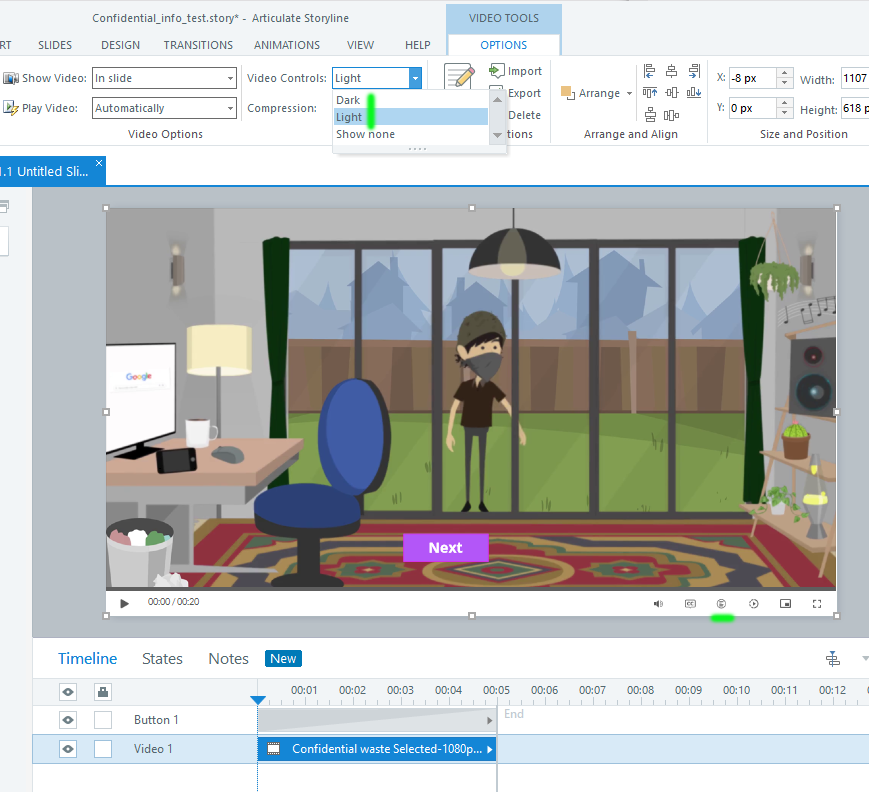869x792 pixels.
Task: Toggle visibility eye for Video 1 layer
Action: click(x=68, y=749)
